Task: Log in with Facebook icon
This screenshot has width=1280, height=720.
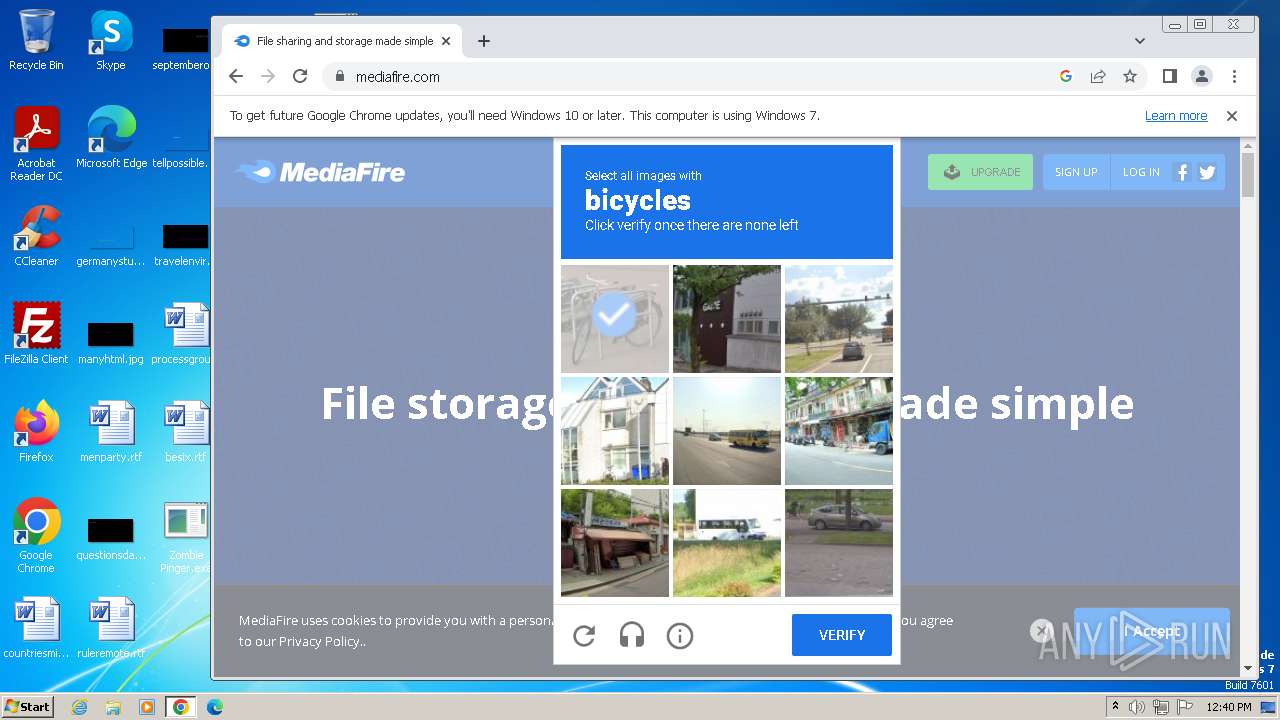Action: click(x=1182, y=172)
